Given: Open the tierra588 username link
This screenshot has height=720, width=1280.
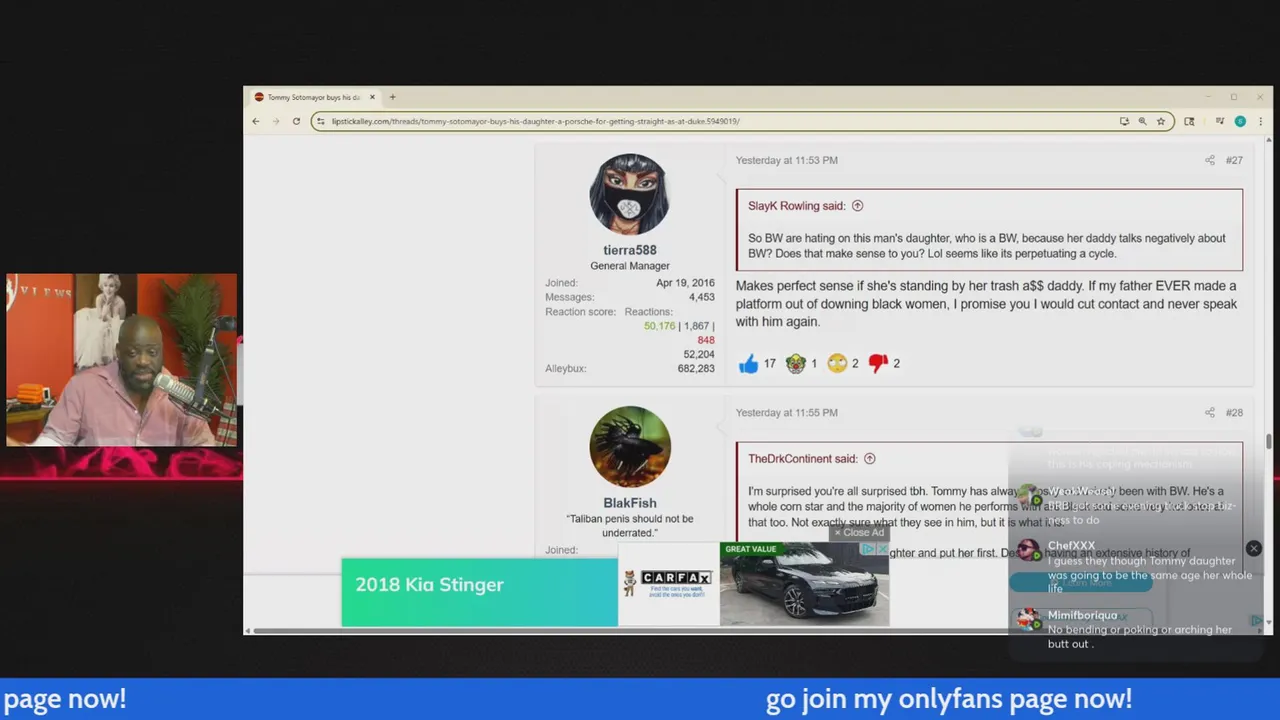Looking at the screenshot, I should (x=630, y=250).
